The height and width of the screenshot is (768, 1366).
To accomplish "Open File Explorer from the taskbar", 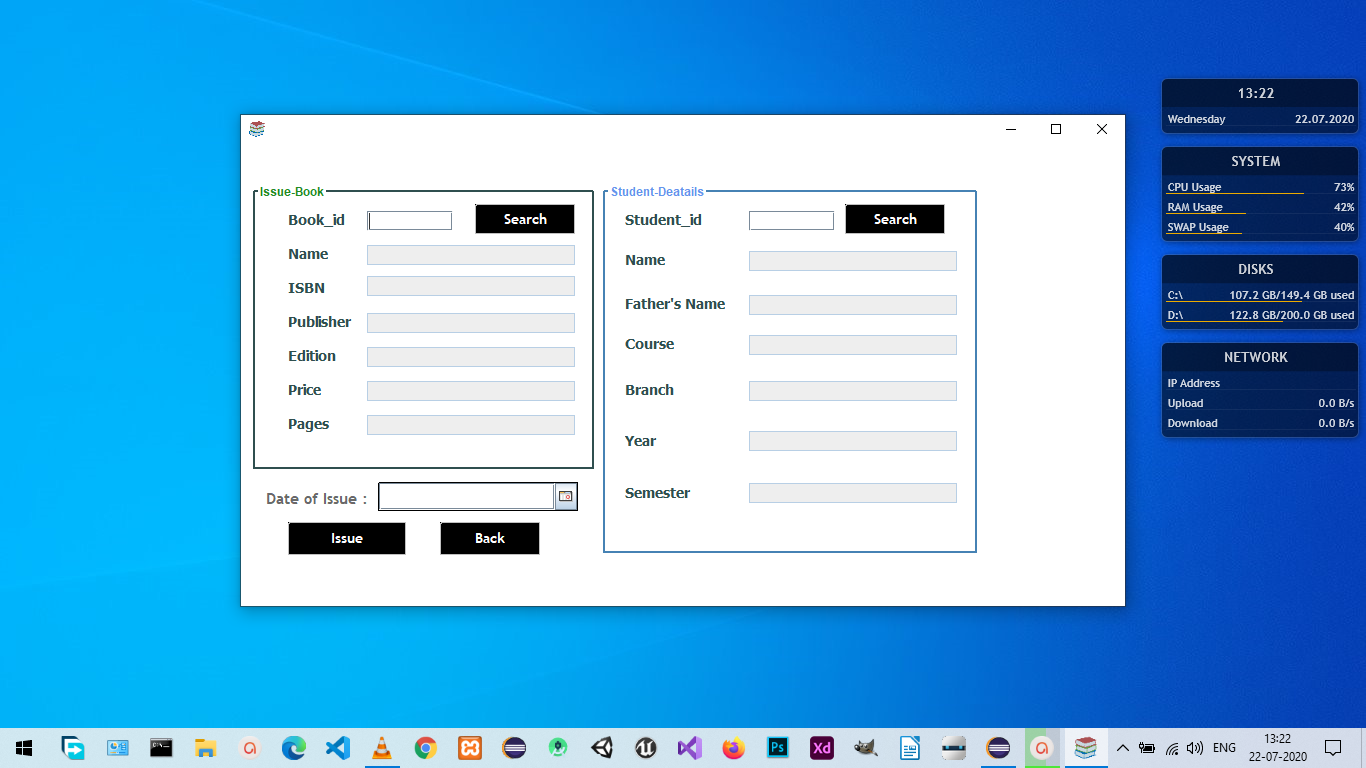I will coord(205,748).
